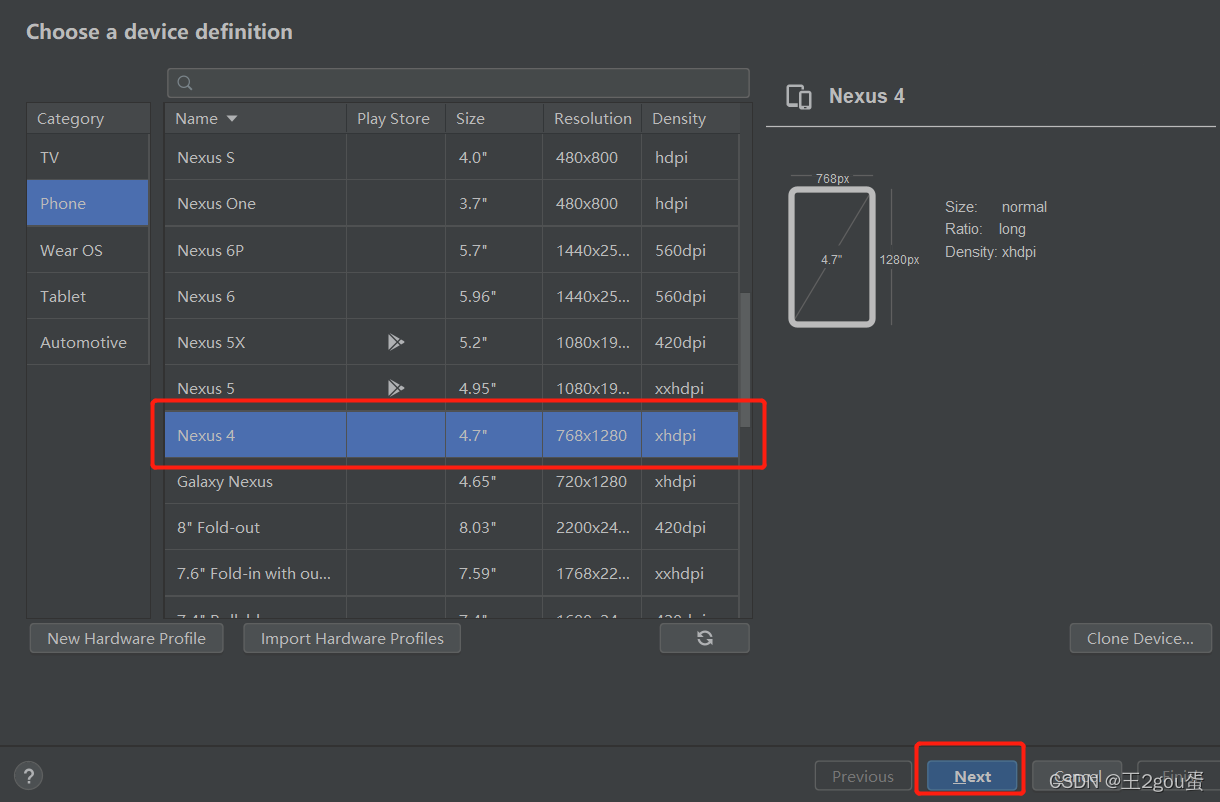Click the Ratio: long detail text
The height and width of the screenshot is (802, 1220).
click(985, 229)
